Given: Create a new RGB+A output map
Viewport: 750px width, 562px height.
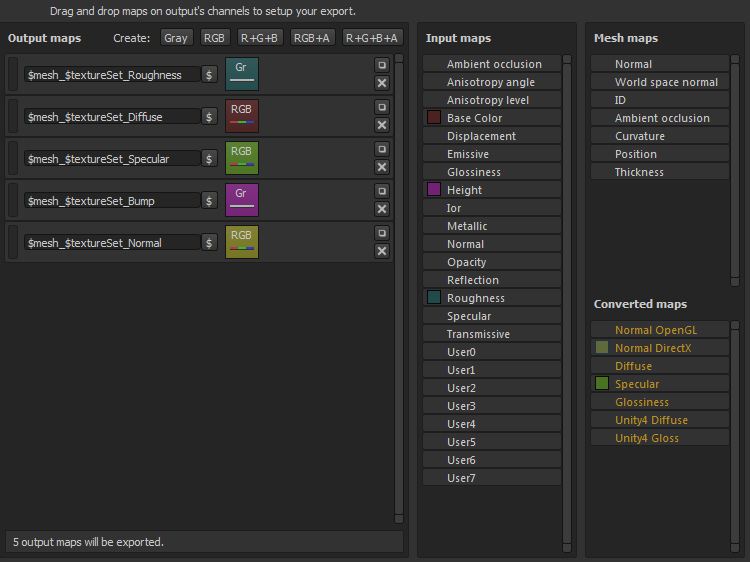Looking at the screenshot, I should pos(312,38).
